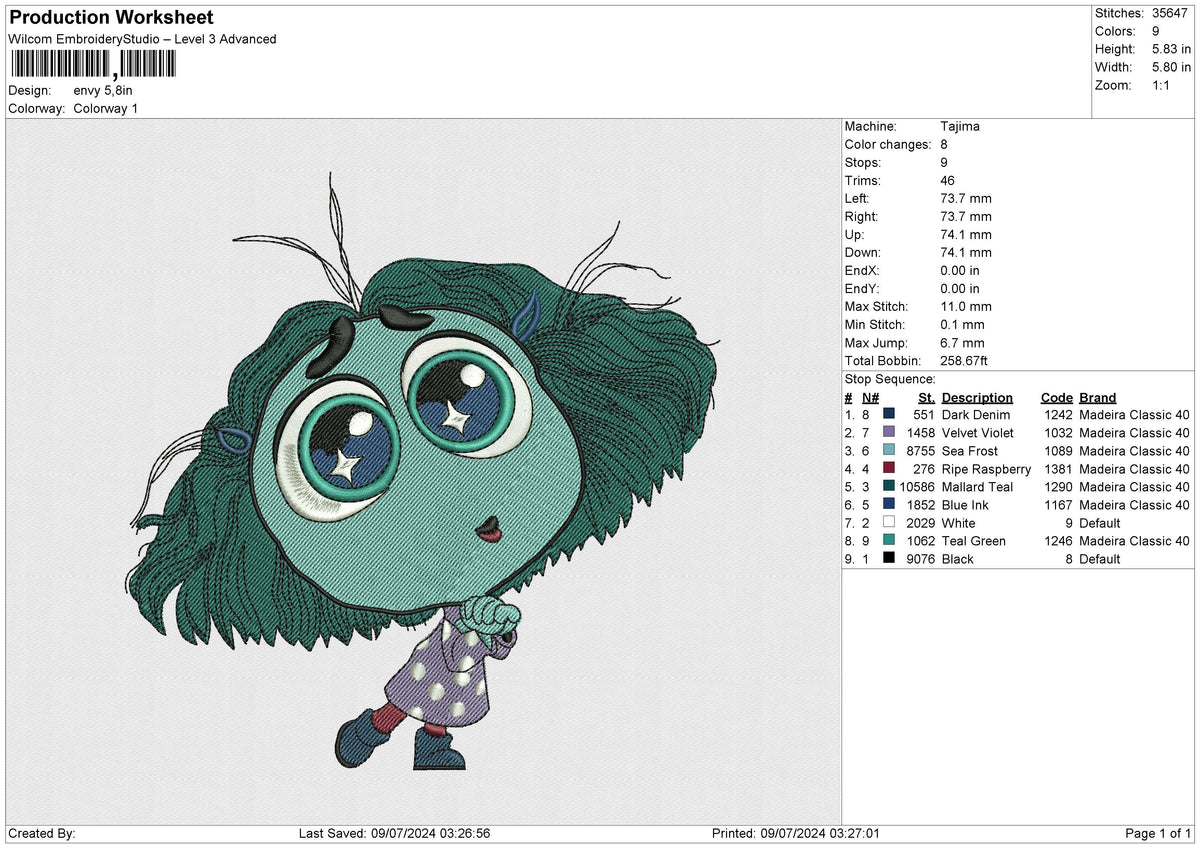Click the 'Description' column header
Viewport: 1200px width, 848px height.
click(x=977, y=397)
